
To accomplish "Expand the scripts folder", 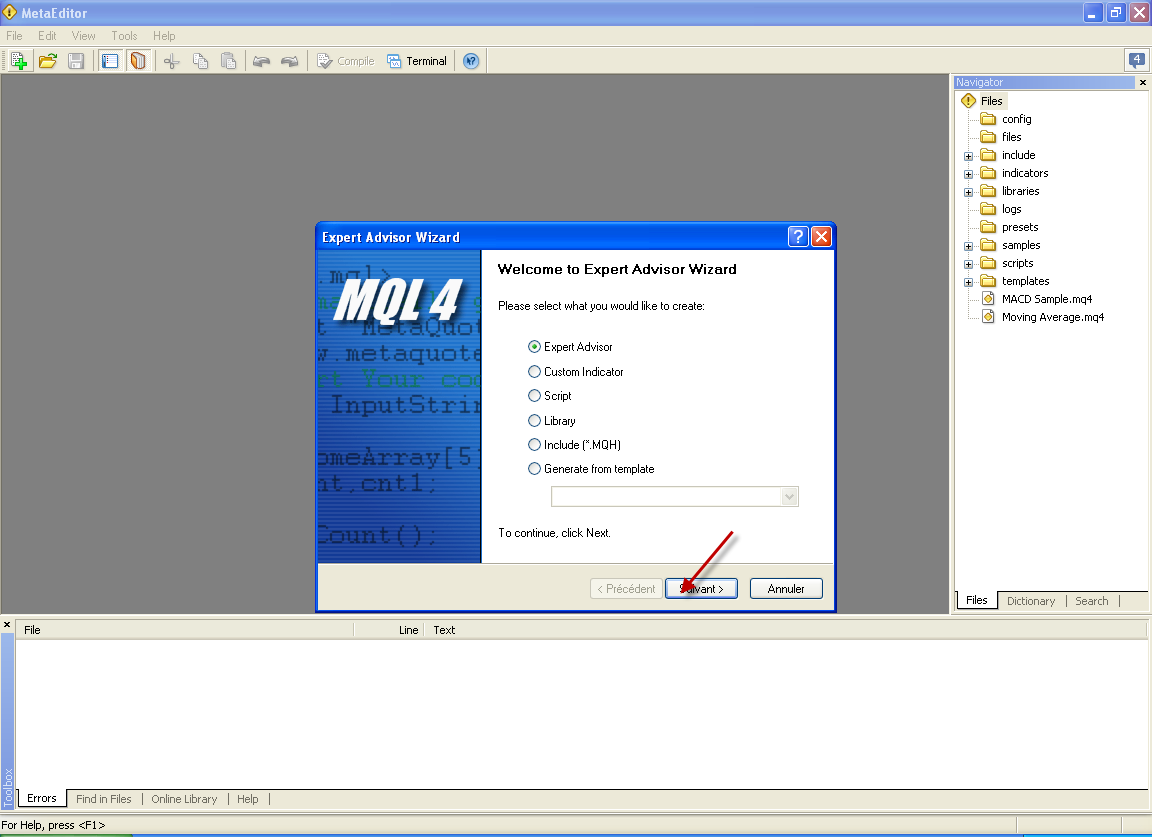I will (968, 264).
